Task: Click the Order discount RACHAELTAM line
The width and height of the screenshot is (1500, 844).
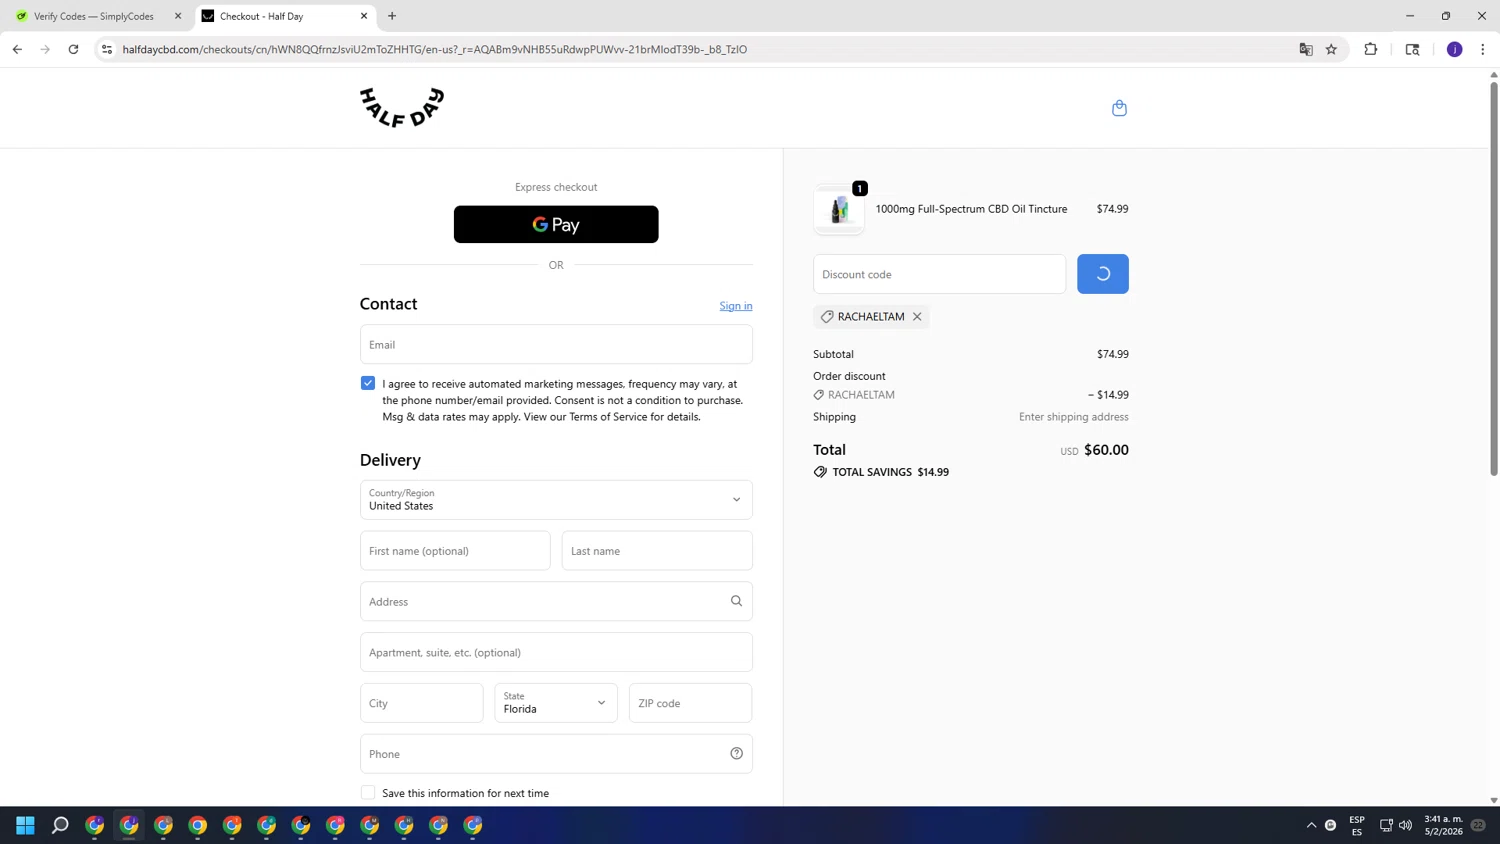Action: (x=970, y=395)
